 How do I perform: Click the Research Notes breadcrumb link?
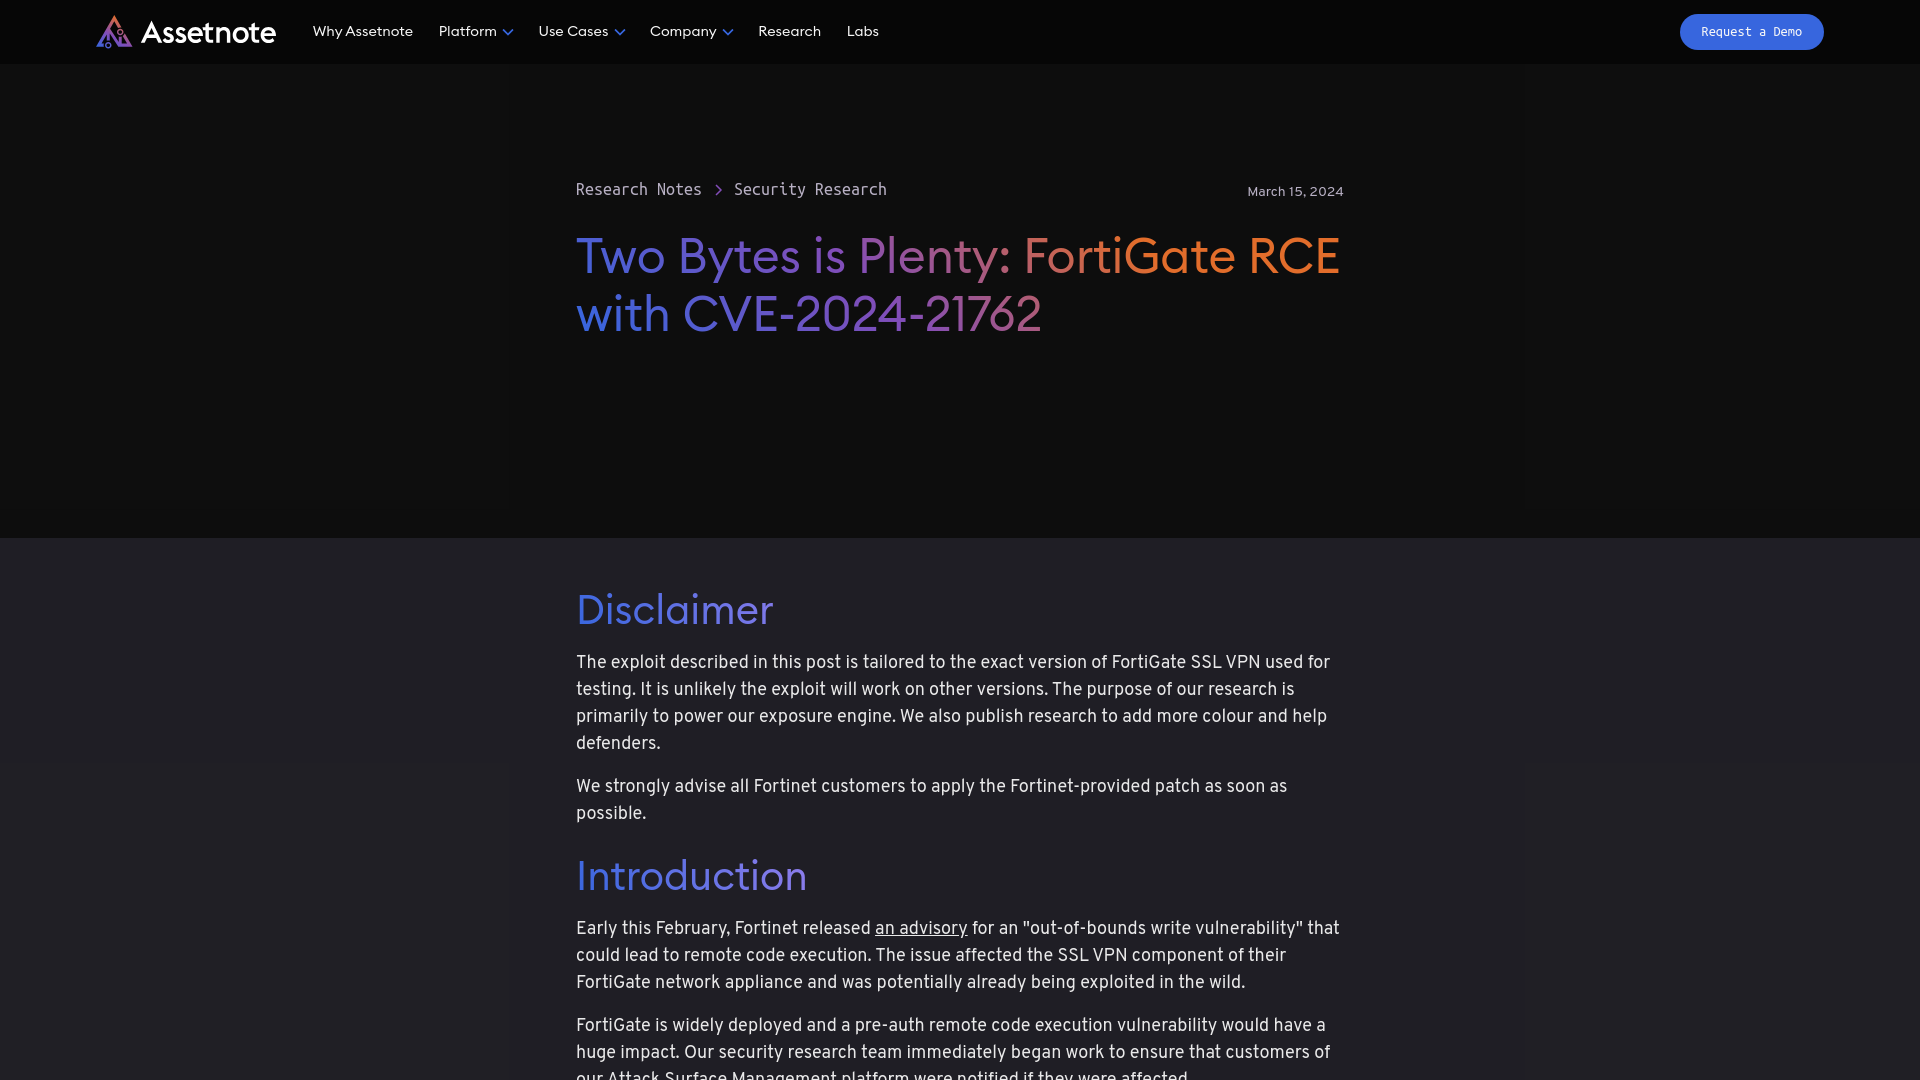pyautogui.click(x=638, y=189)
